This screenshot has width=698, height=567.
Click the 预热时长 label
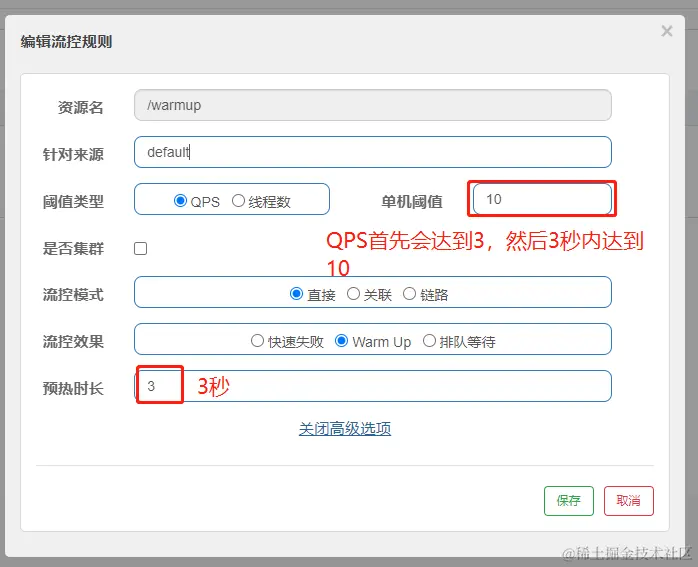point(73,389)
